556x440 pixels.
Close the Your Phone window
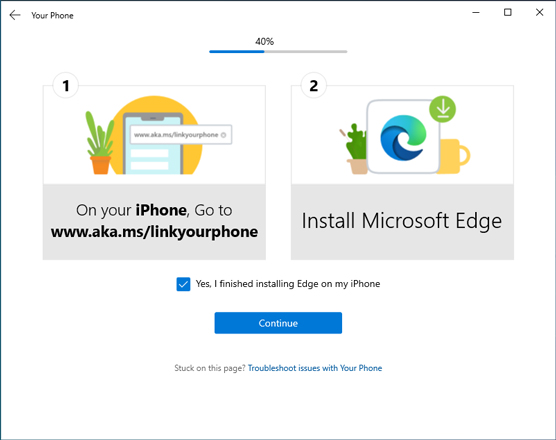[x=539, y=12]
